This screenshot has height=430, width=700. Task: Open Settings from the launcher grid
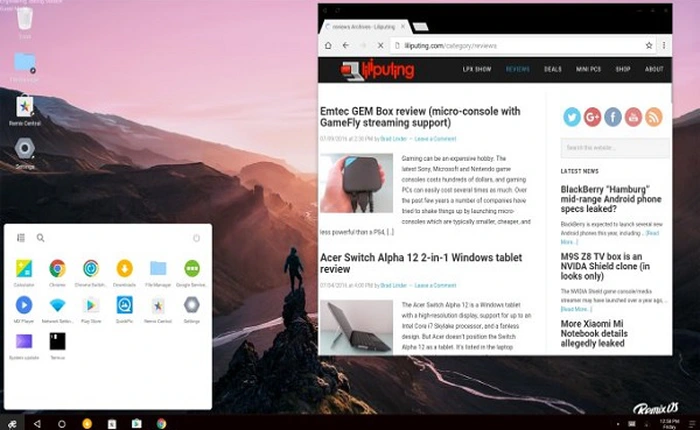click(x=192, y=305)
